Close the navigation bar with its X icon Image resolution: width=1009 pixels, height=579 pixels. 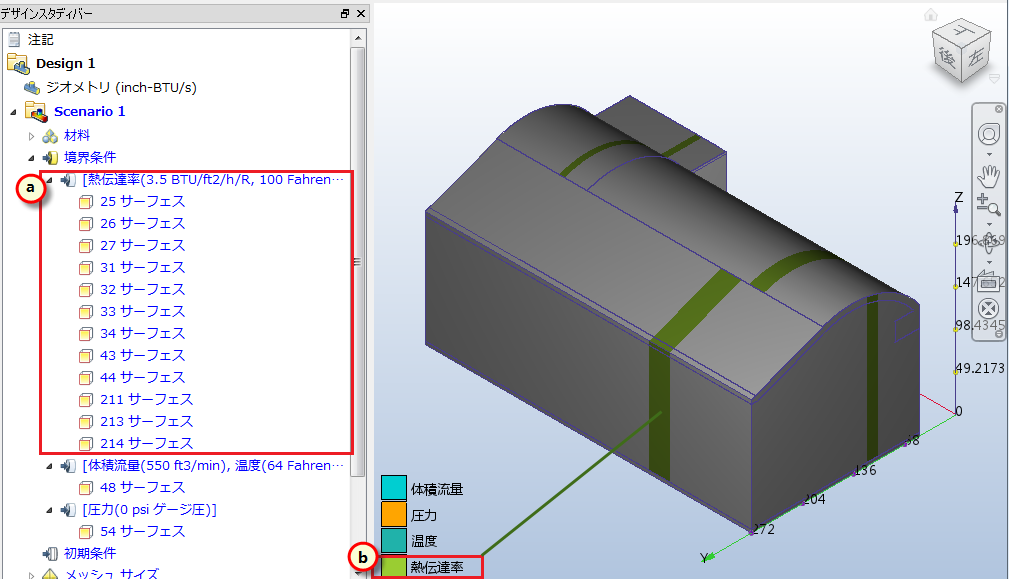point(999,109)
